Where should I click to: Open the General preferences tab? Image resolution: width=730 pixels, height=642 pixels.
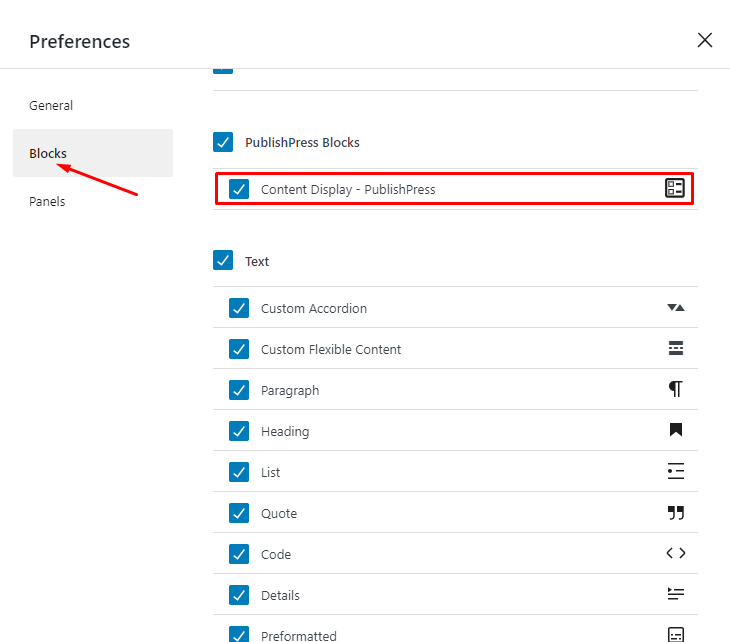coord(93,106)
